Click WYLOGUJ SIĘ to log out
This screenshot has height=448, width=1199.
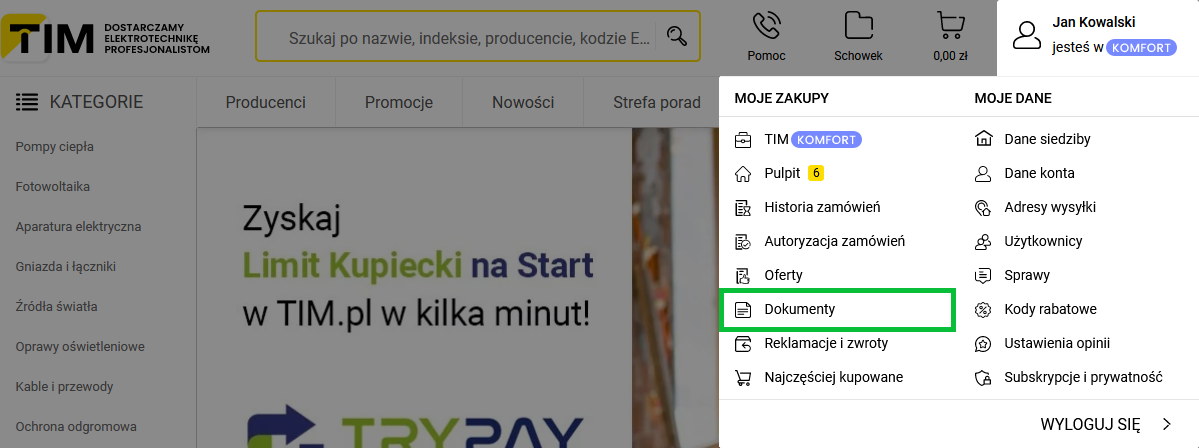pos(1090,424)
